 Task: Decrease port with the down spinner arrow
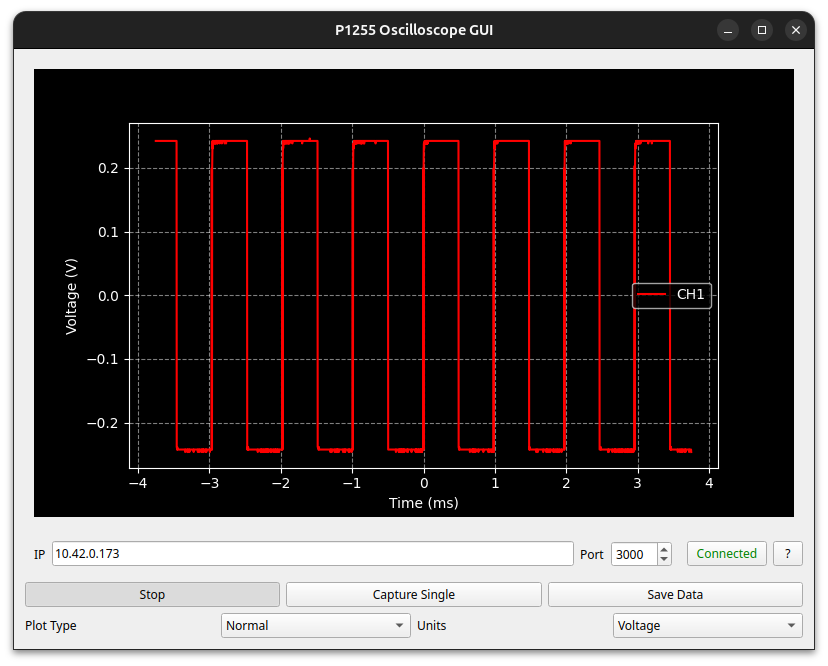pyautogui.click(x=664, y=559)
